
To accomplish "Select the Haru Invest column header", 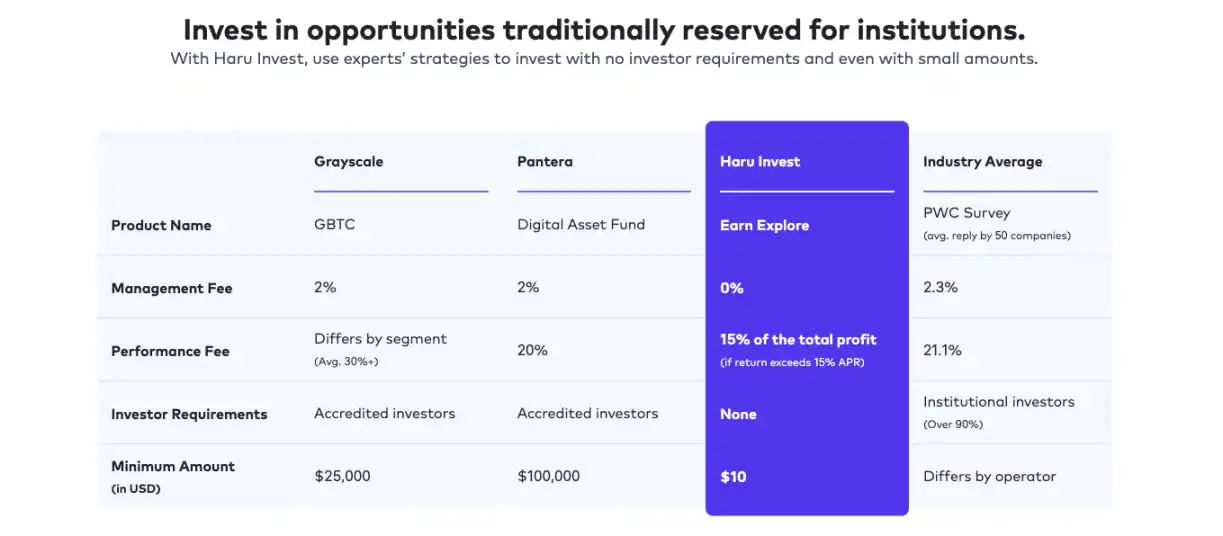I will [x=760, y=162].
